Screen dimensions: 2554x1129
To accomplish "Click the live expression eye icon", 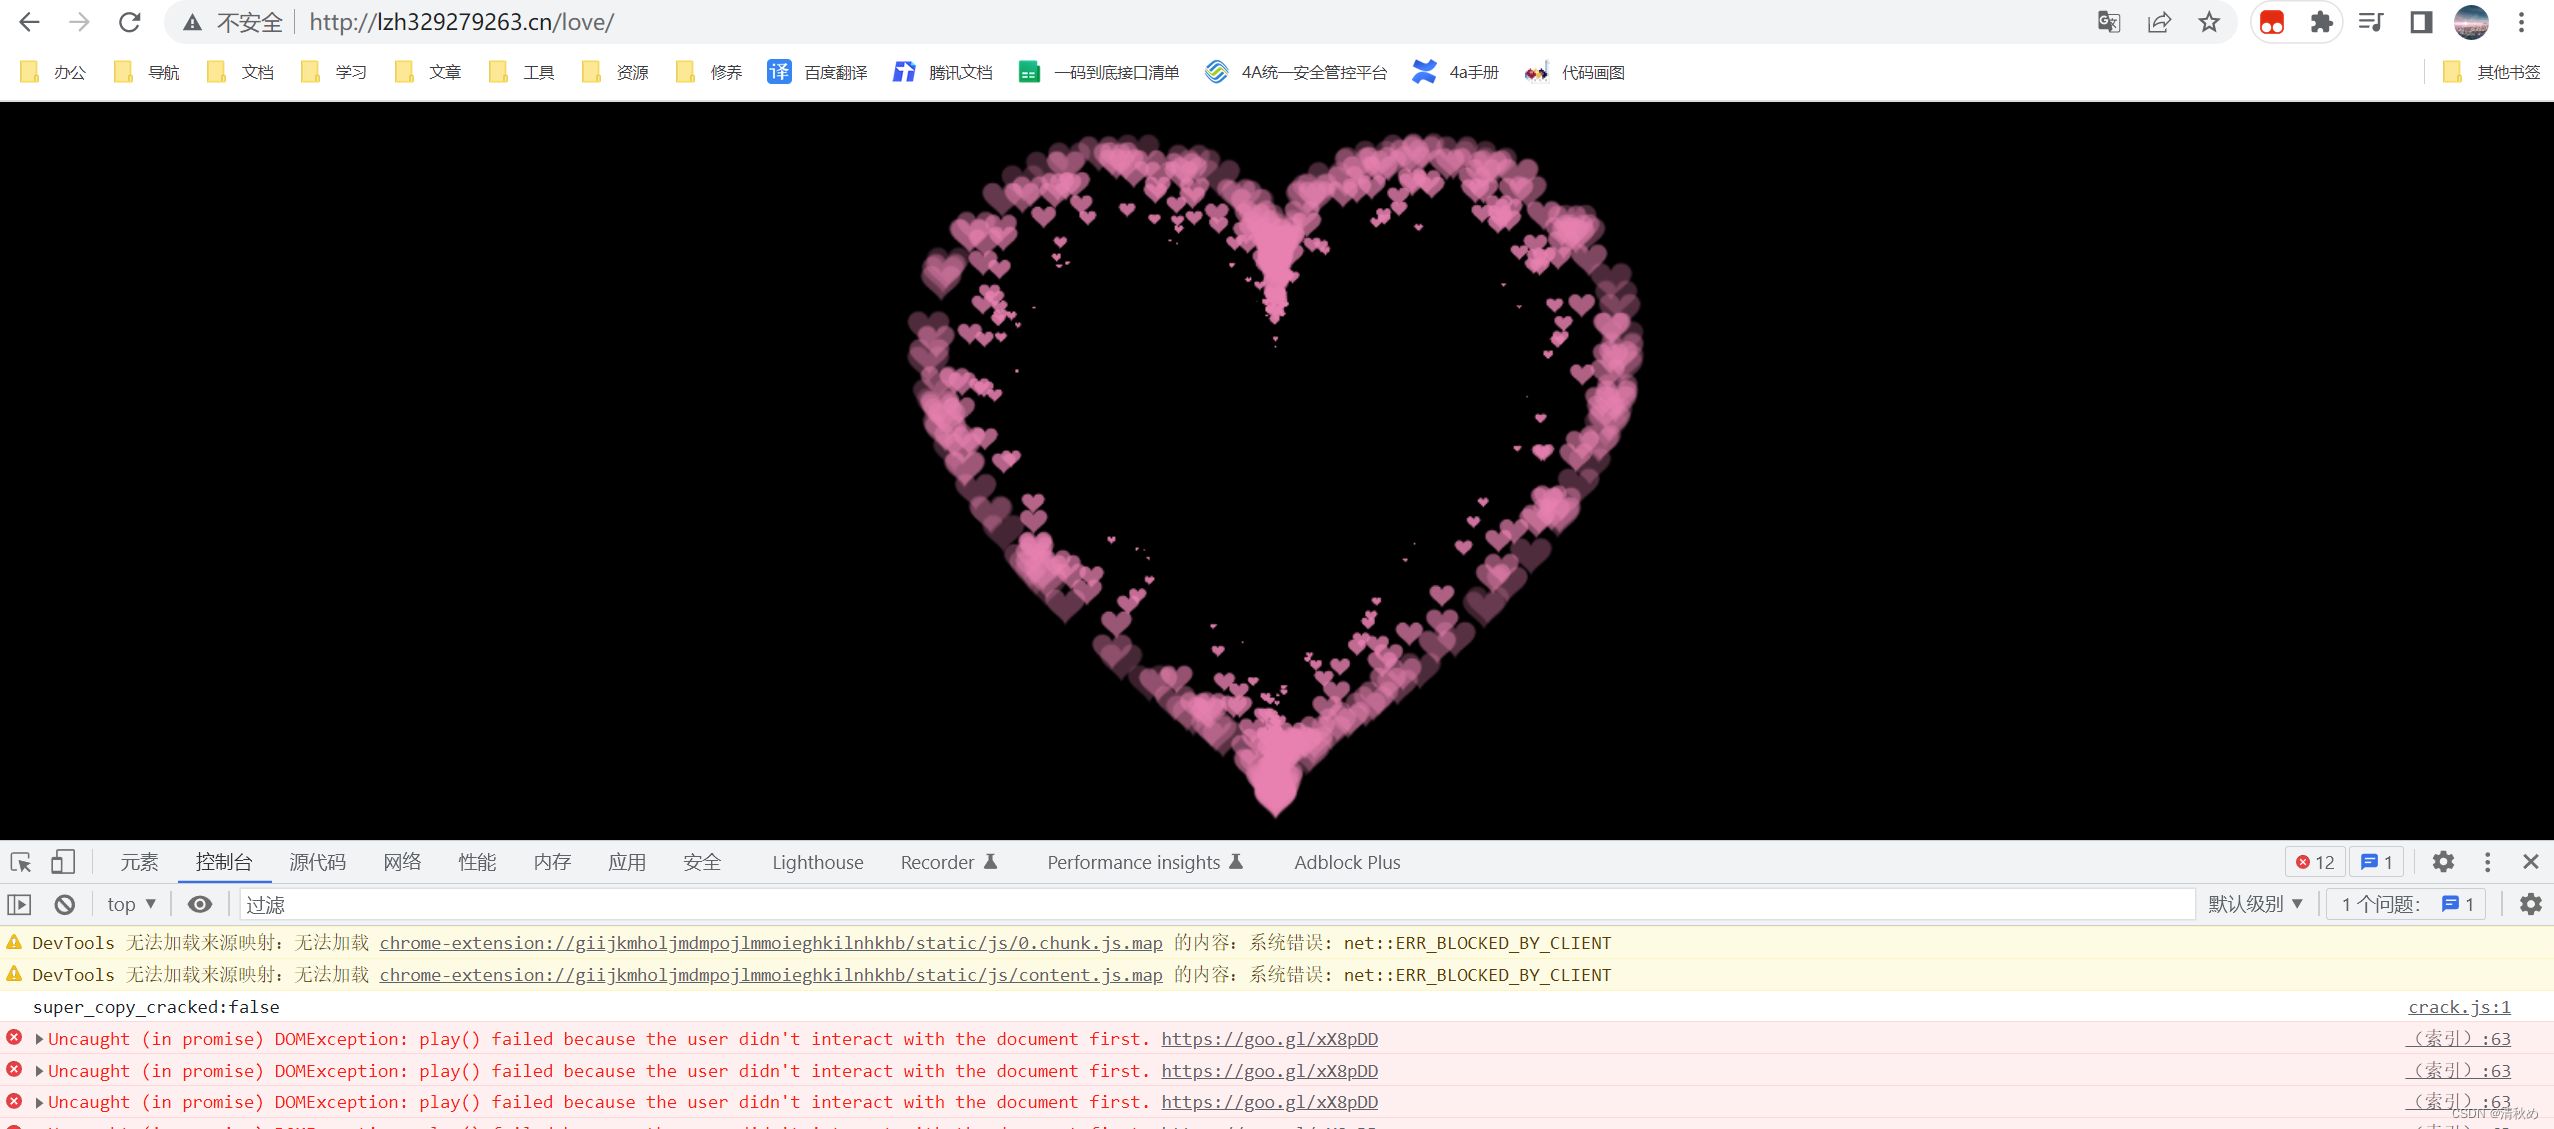I will pos(200,905).
